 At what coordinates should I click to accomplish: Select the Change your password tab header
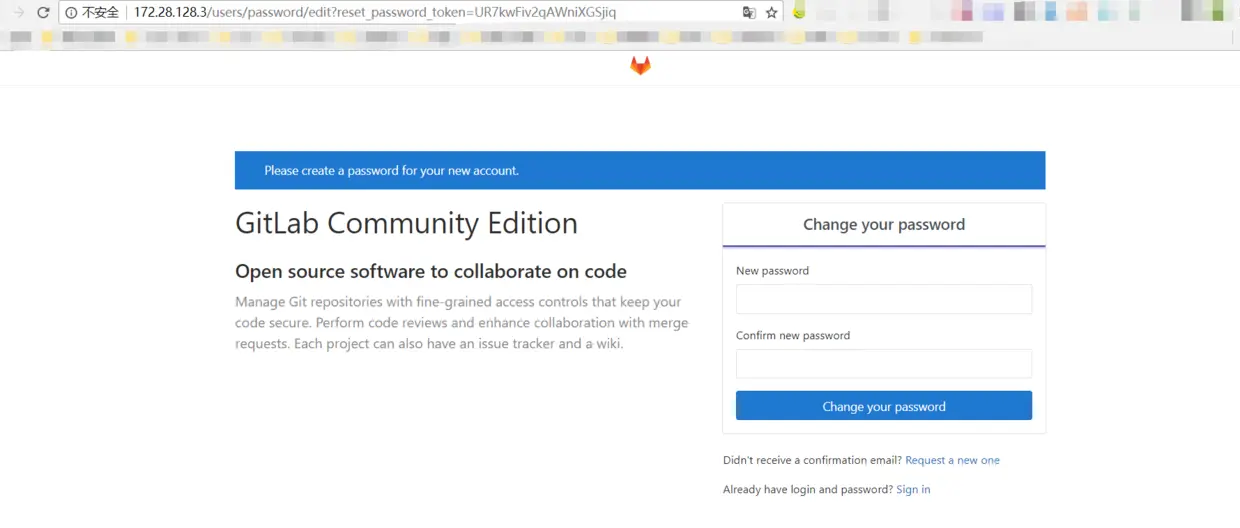coord(884,225)
